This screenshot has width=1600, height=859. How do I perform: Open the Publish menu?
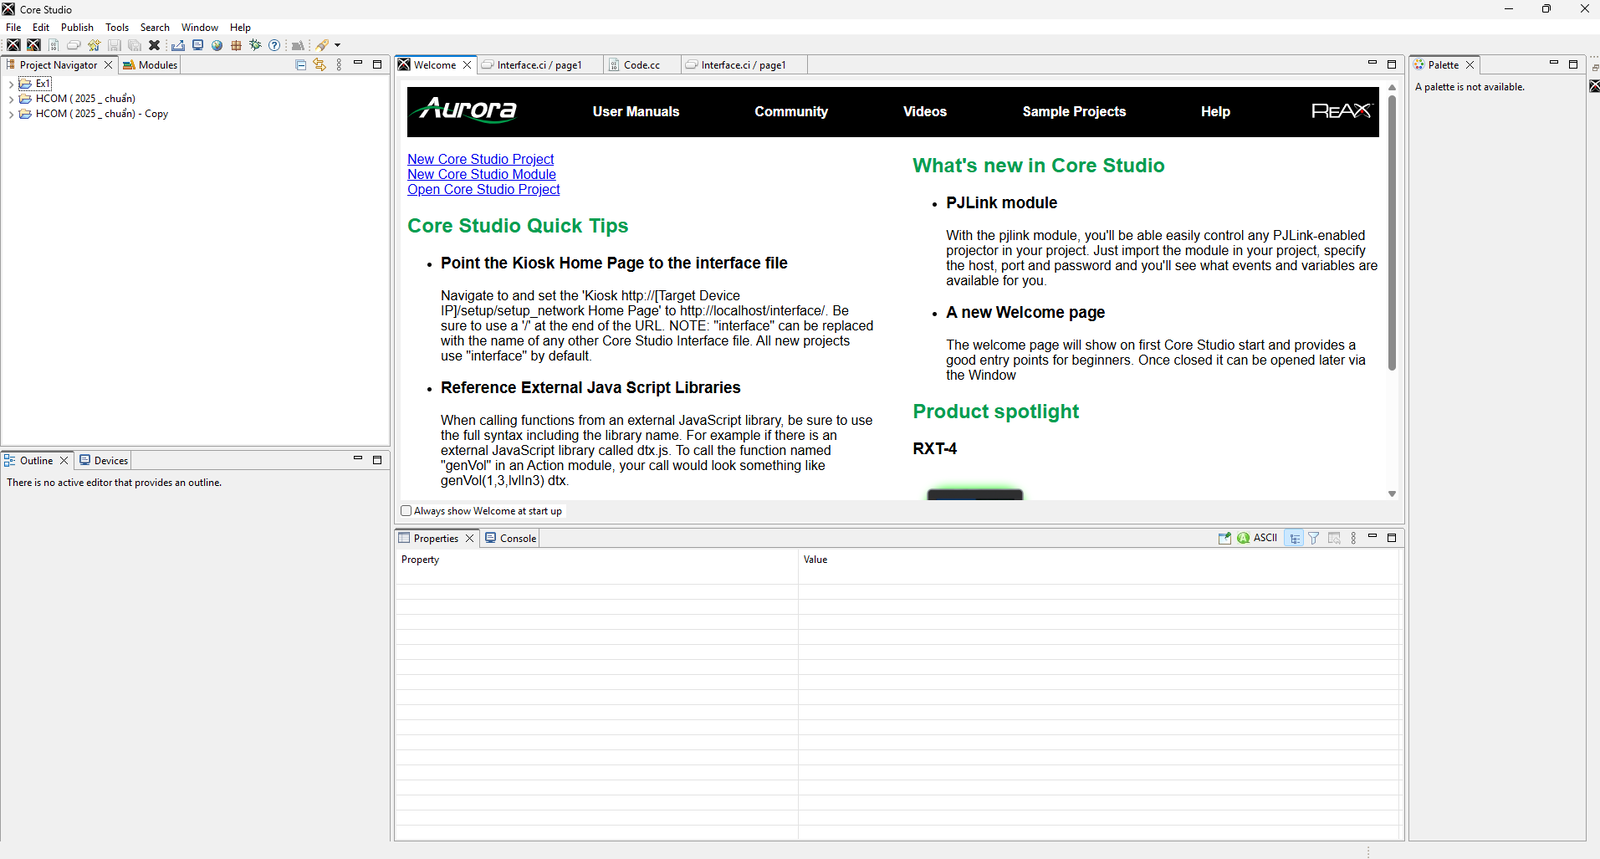77,27
